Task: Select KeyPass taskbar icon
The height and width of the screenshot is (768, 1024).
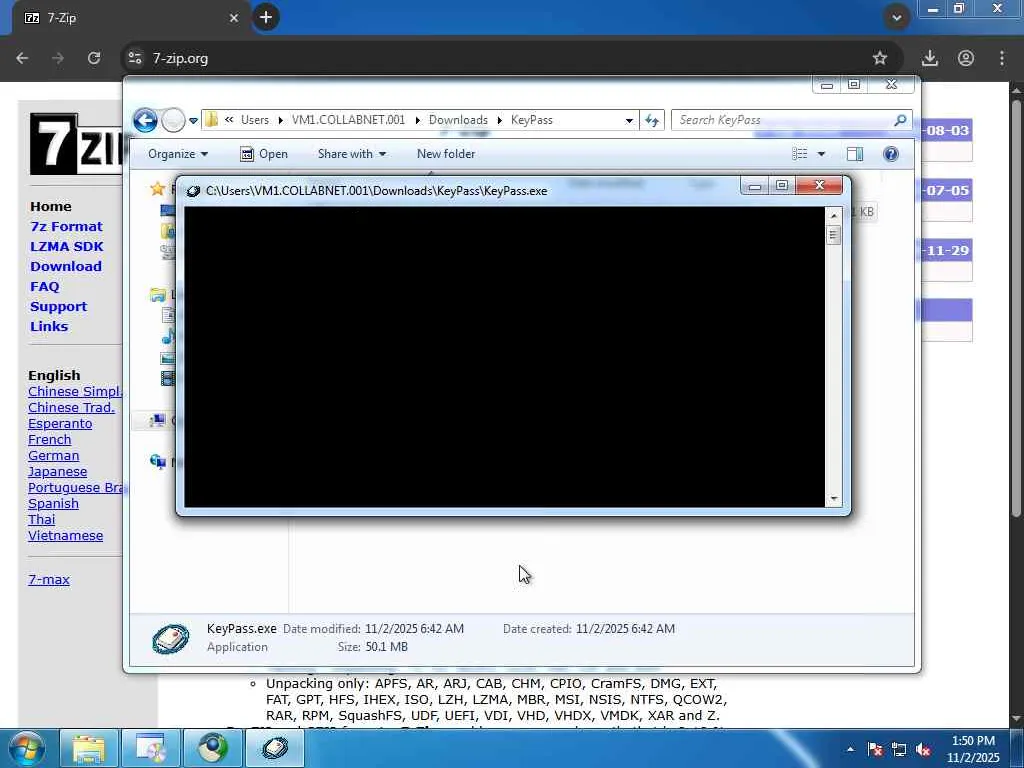Action: [x=275, y=748]
